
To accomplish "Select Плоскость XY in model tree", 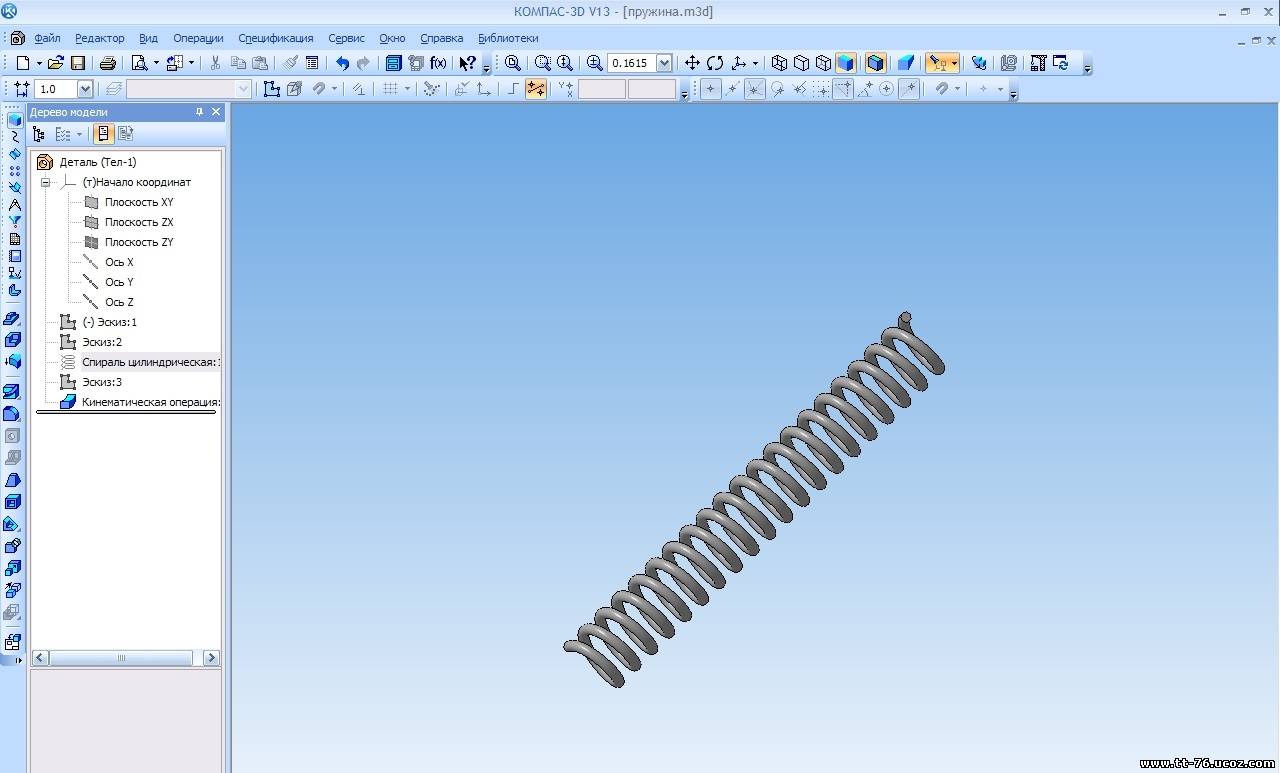I will click(x=139, y=202).
